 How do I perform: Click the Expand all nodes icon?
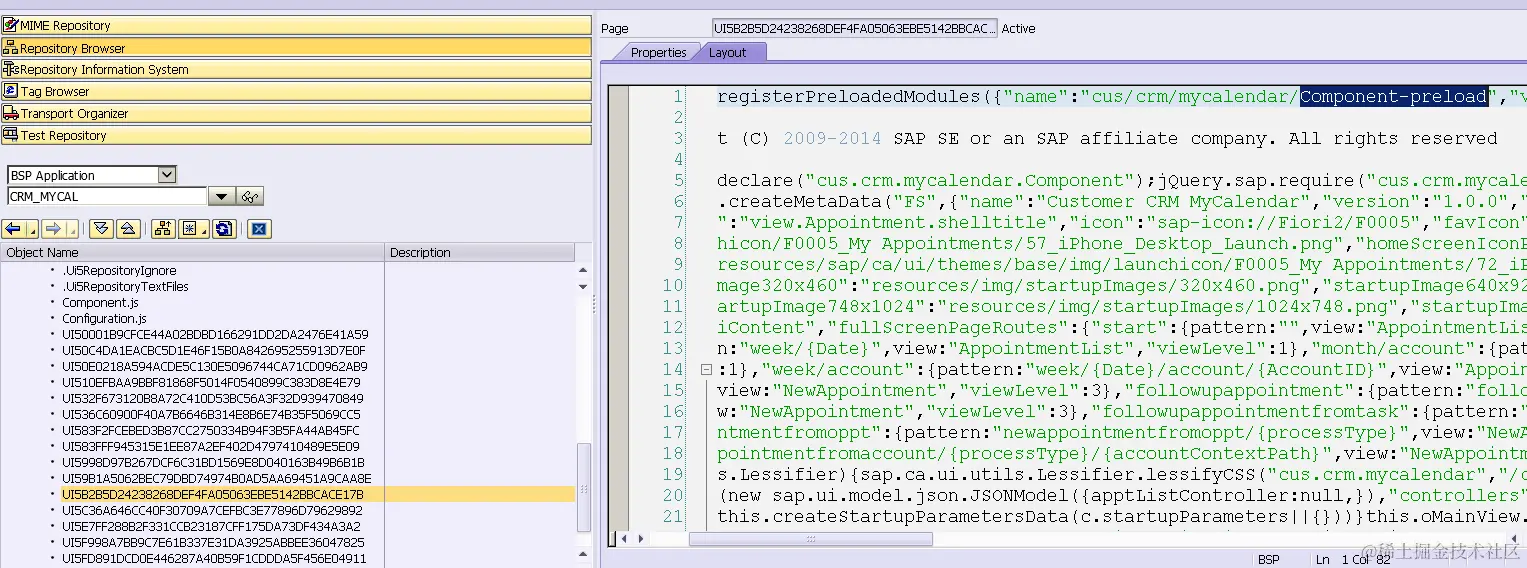click(x=101, y=229)
